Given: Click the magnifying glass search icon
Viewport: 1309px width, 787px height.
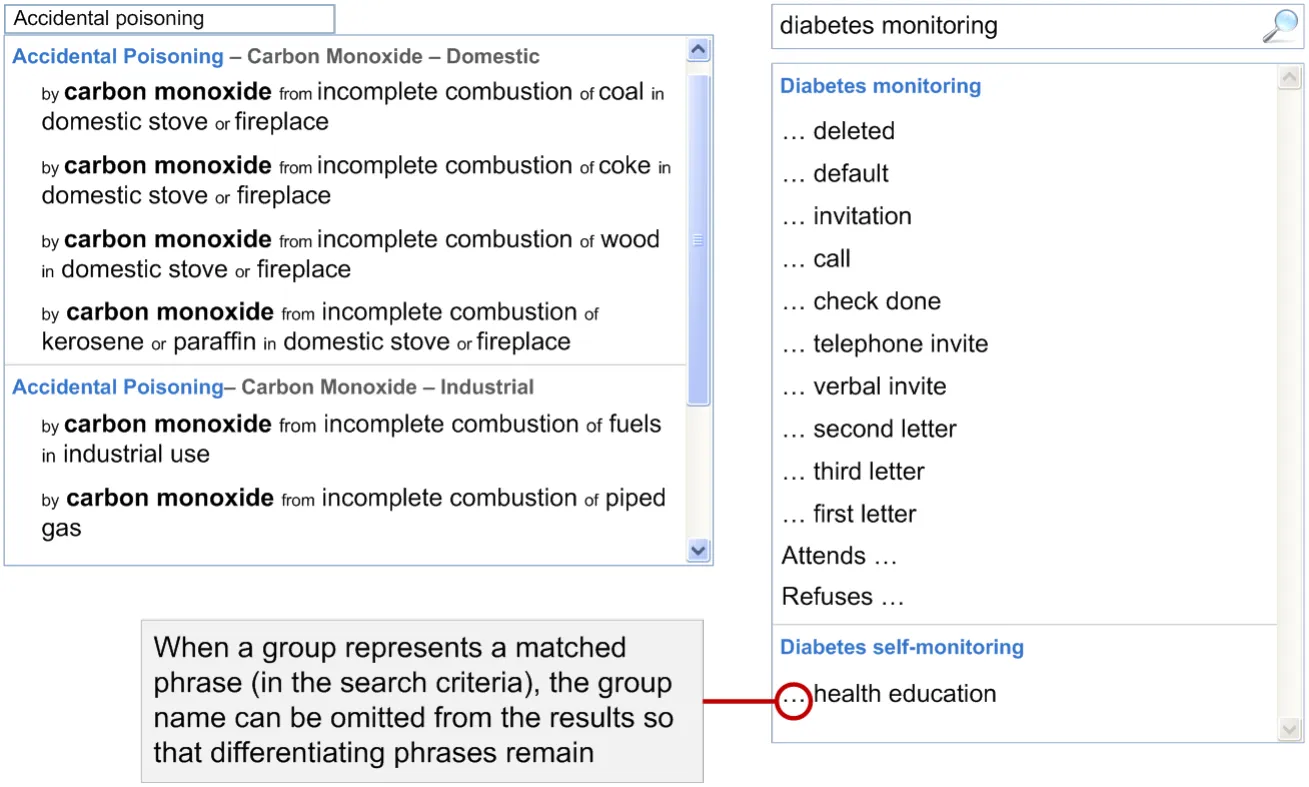Looking at the screenshot, I should coord(1280,27).
